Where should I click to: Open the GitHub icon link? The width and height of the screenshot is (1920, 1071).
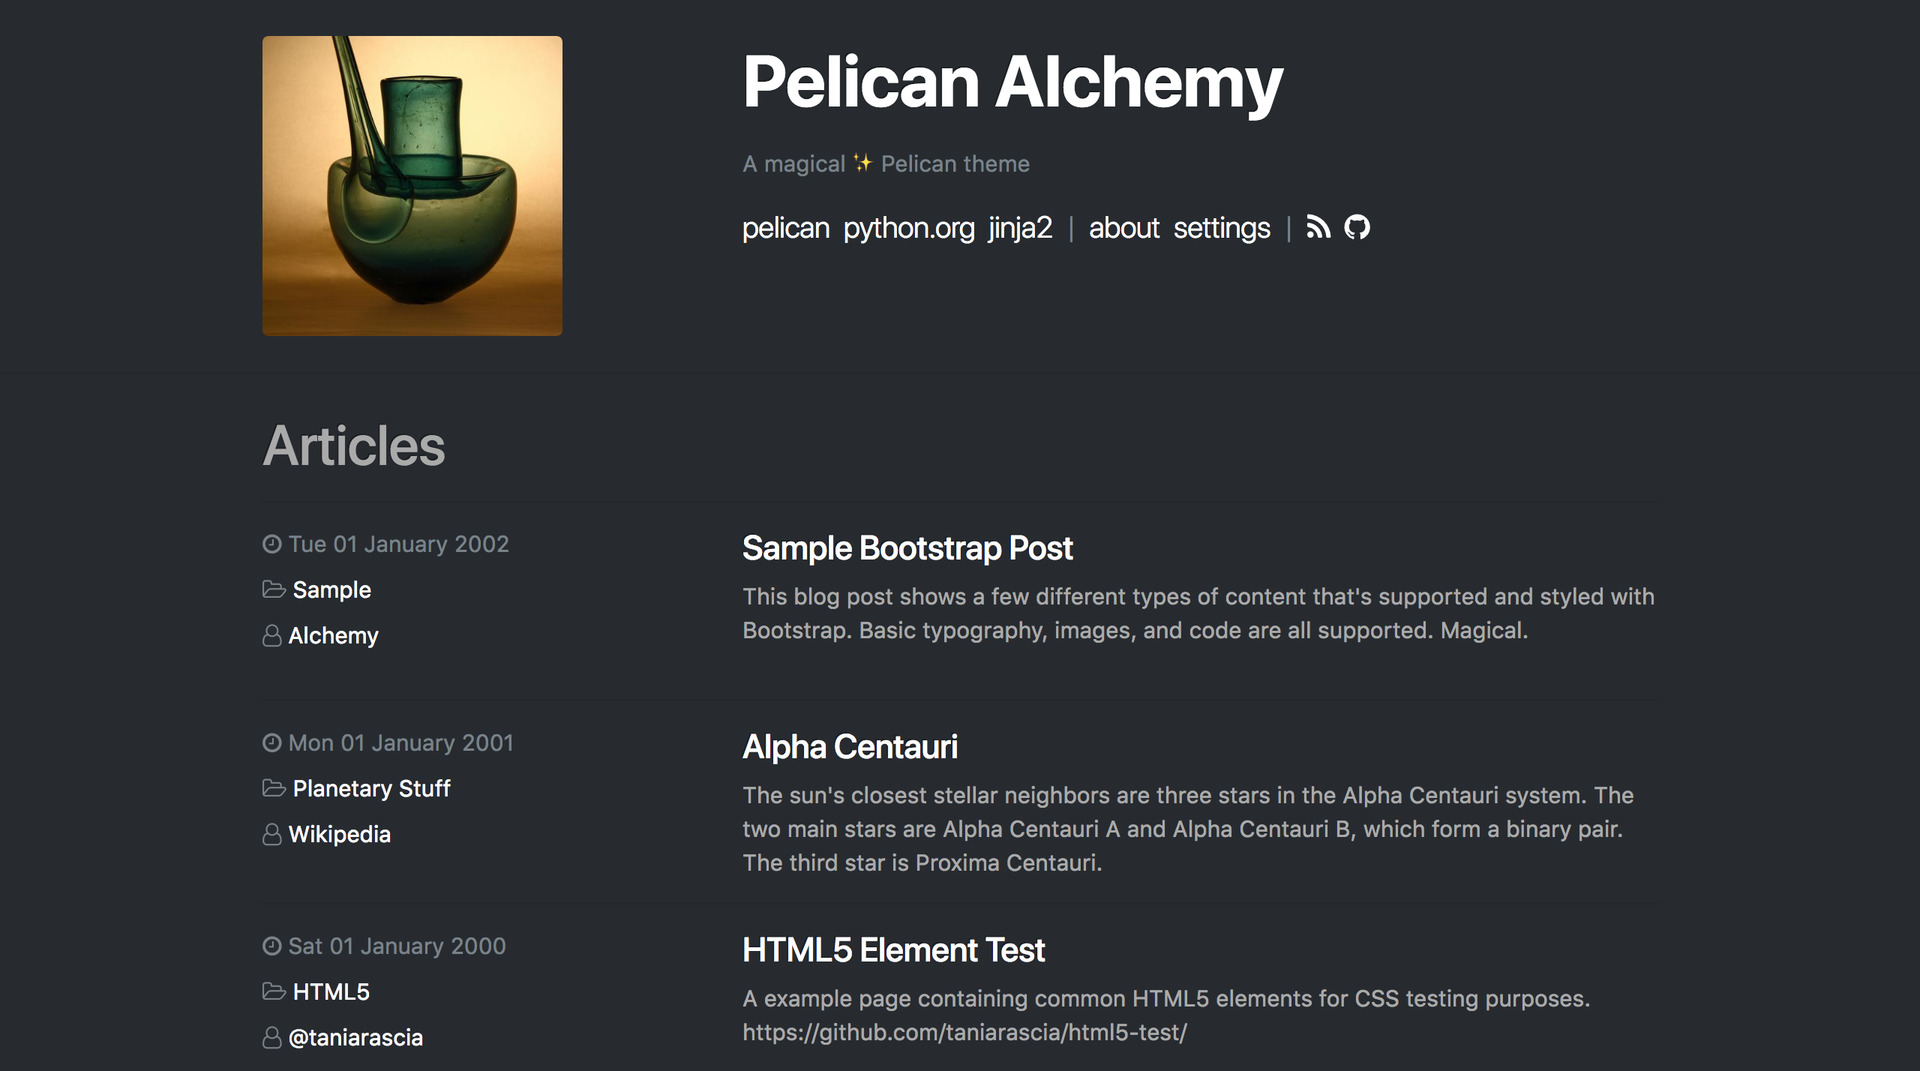(x=1357, y=228)
